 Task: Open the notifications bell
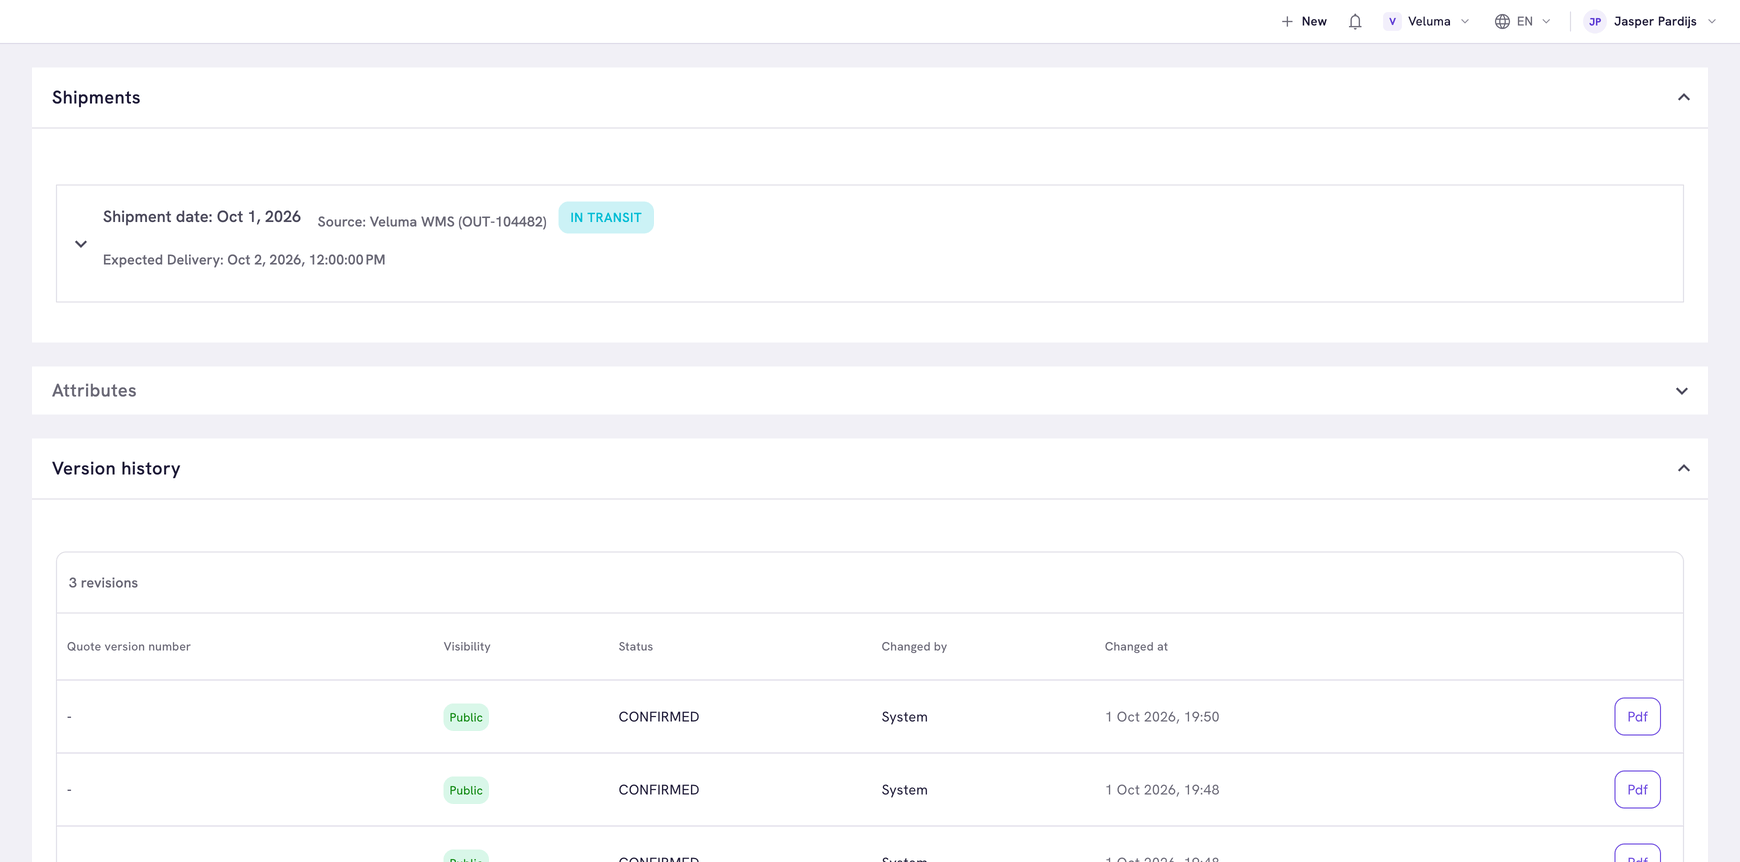click(x=1355, y=21)
